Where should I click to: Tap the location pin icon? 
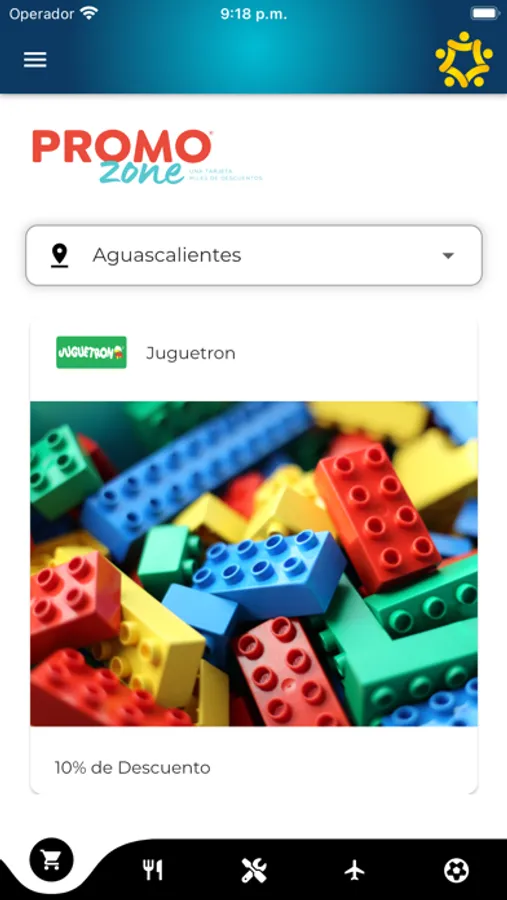[x=59, y=255]
